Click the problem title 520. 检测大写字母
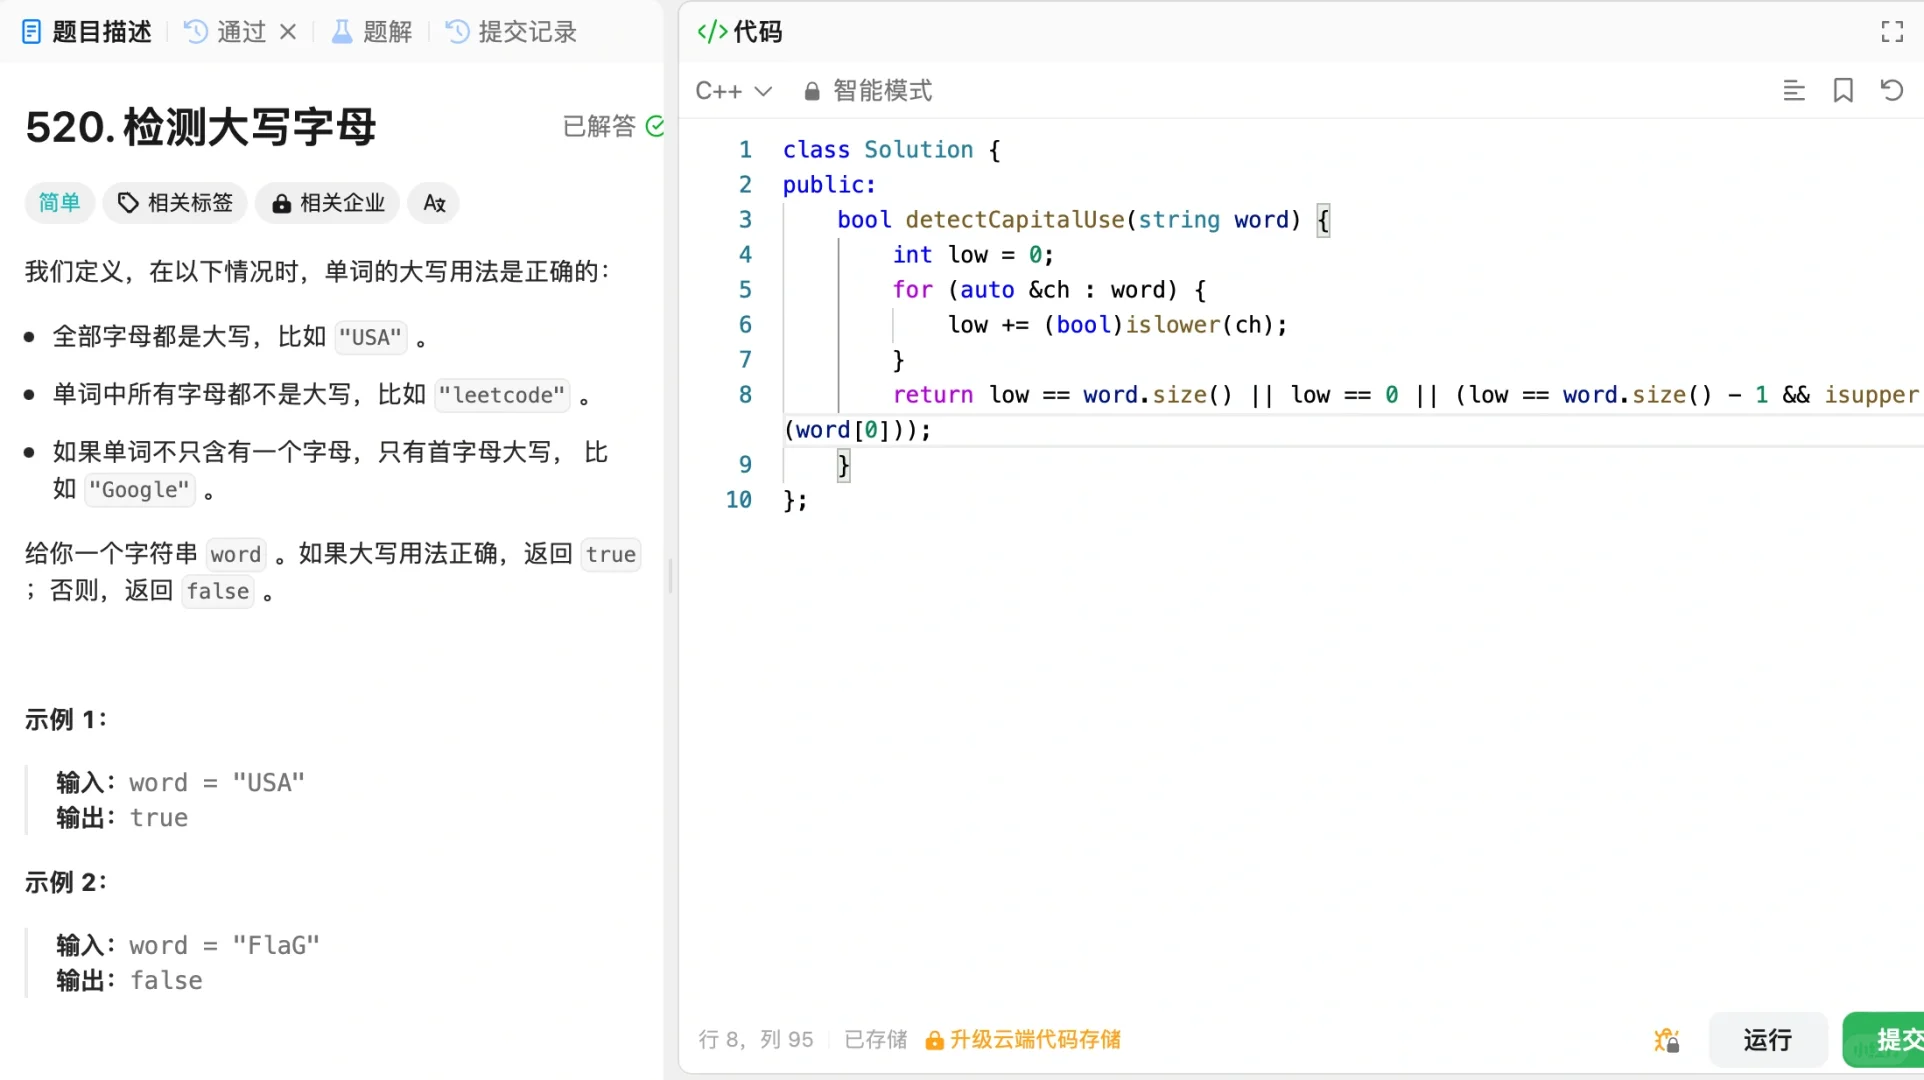This screenshot has width=1924, height=1080. click(x=201, y=127)
